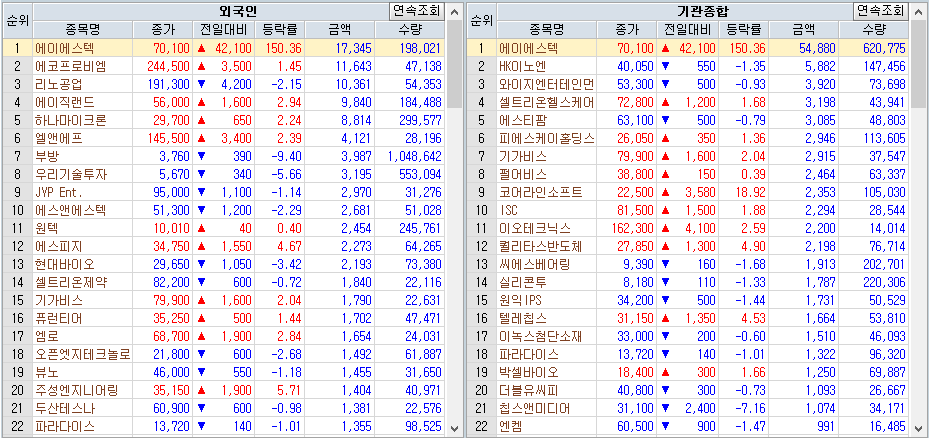Select 피에스케이홀딩스 stock row
The image size is (930, 438).
coord(688,138)
